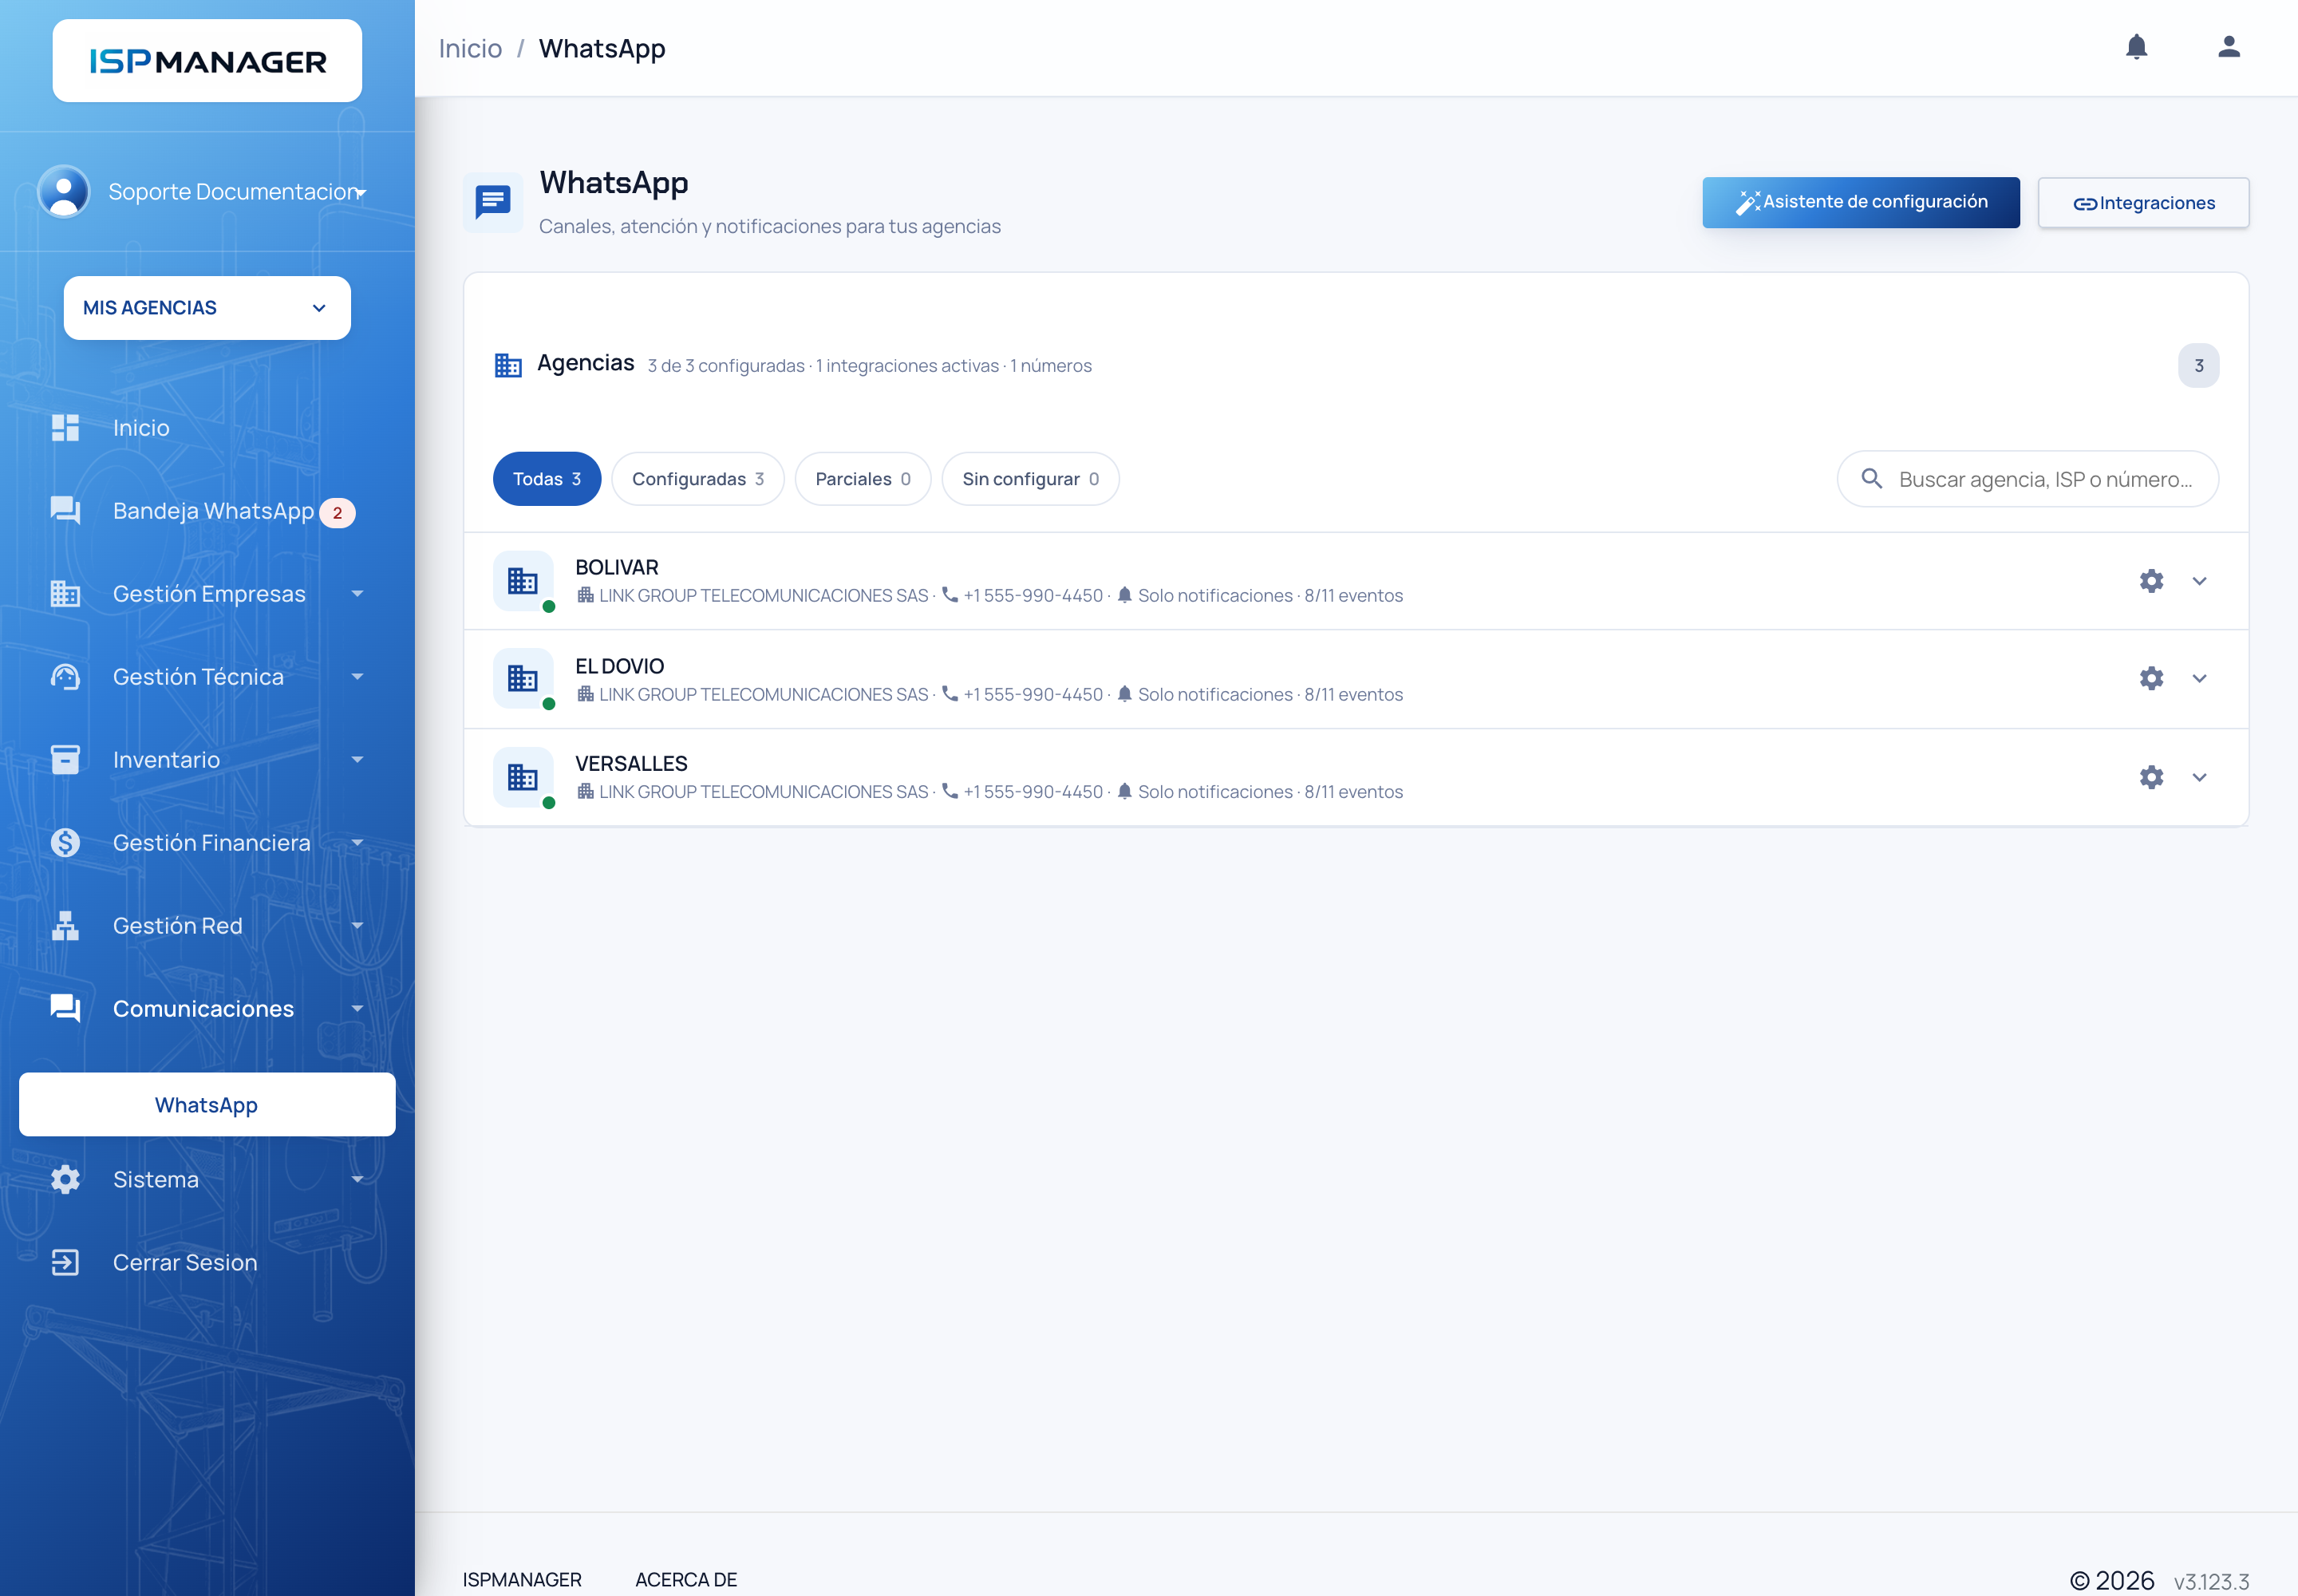
Task: Expand the Inventario submenu arrow
Action: [x=357, y=760]
